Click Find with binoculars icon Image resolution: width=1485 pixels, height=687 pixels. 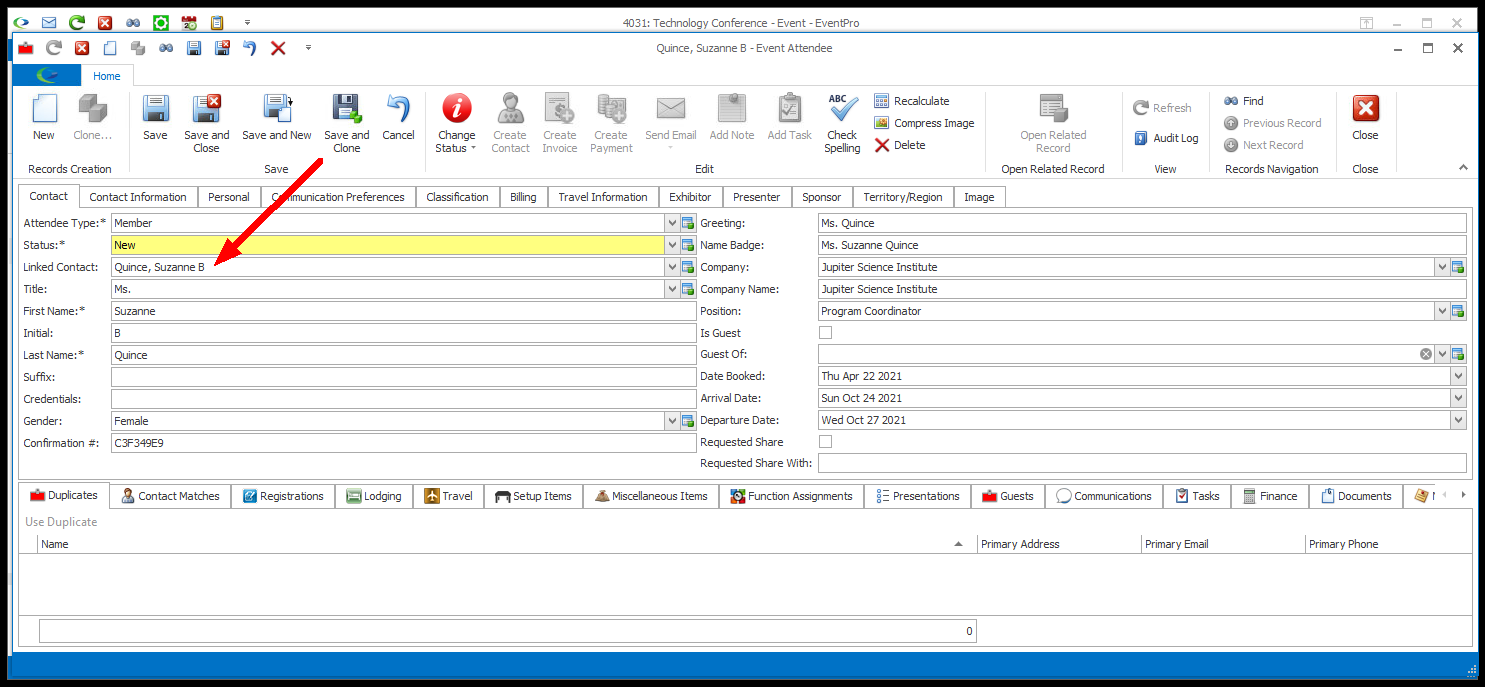(1244, 101)
